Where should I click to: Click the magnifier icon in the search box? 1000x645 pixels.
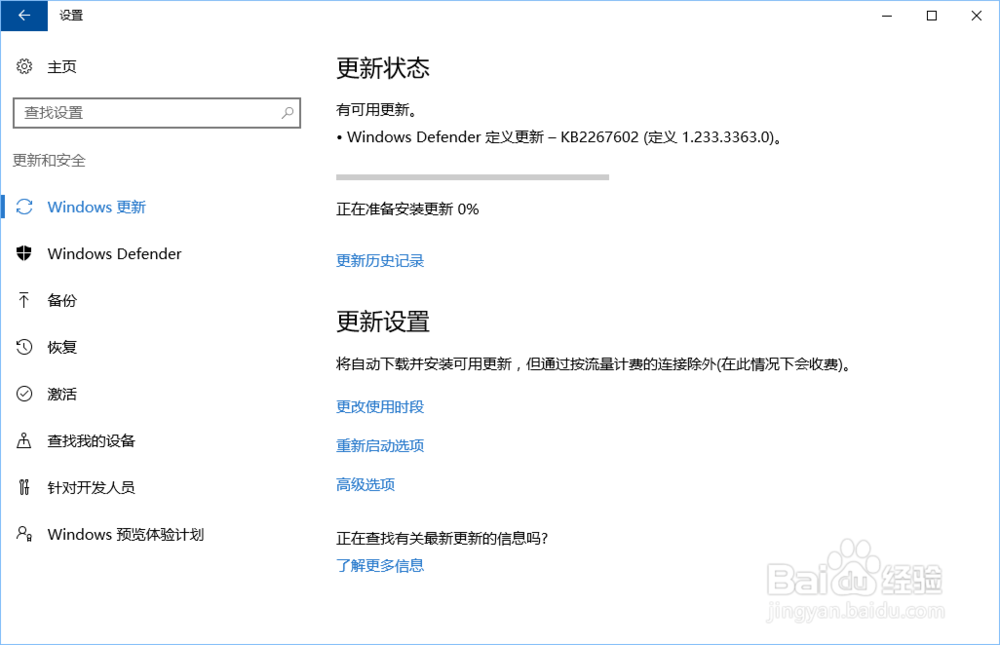[288, 113]
